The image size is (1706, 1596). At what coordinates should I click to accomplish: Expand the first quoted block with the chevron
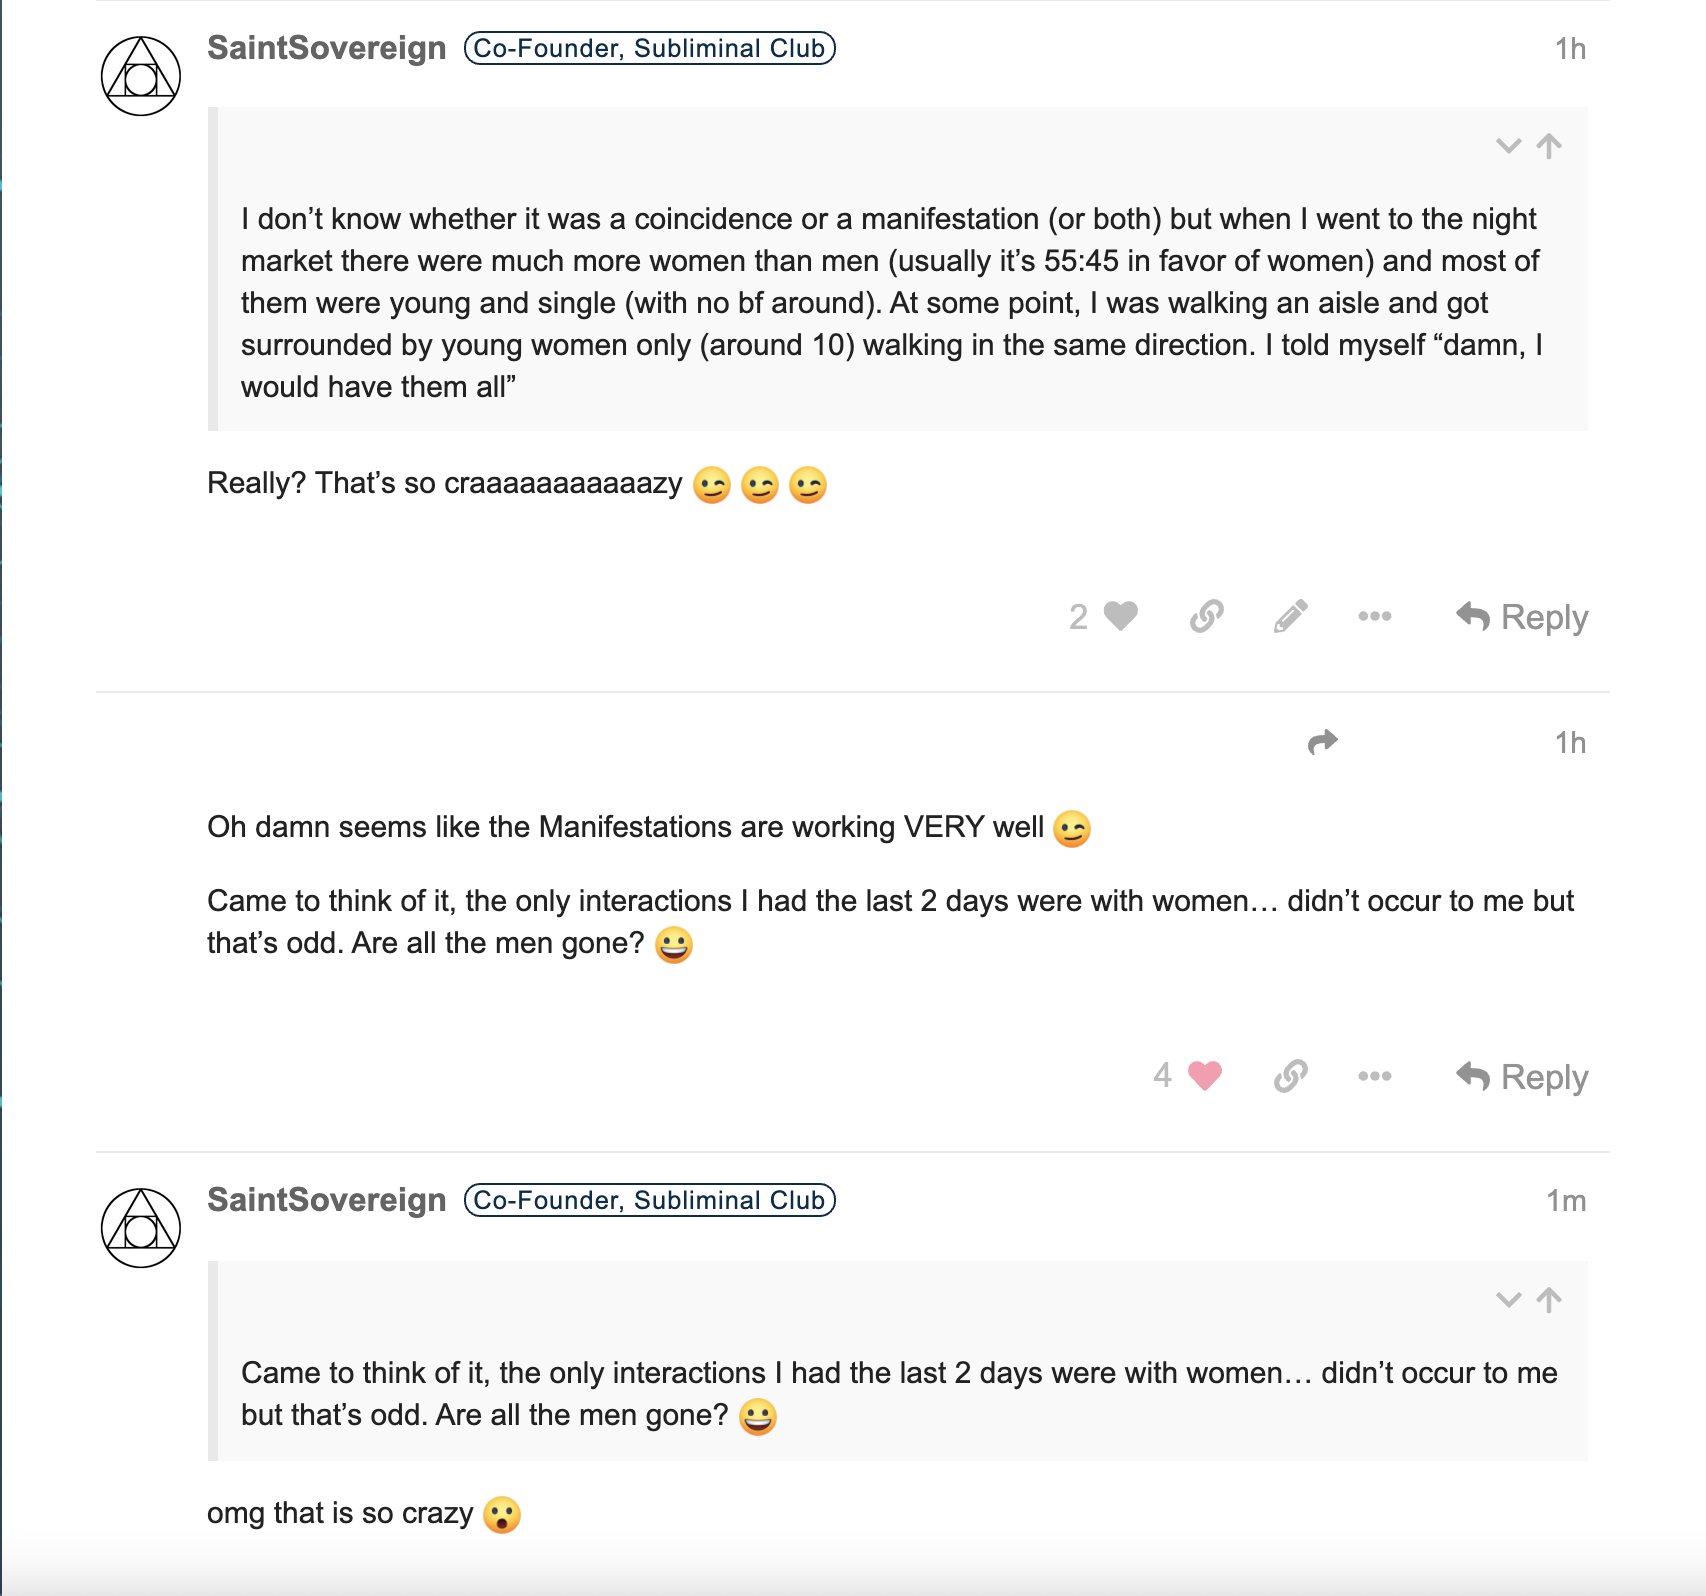point(1508,146)
